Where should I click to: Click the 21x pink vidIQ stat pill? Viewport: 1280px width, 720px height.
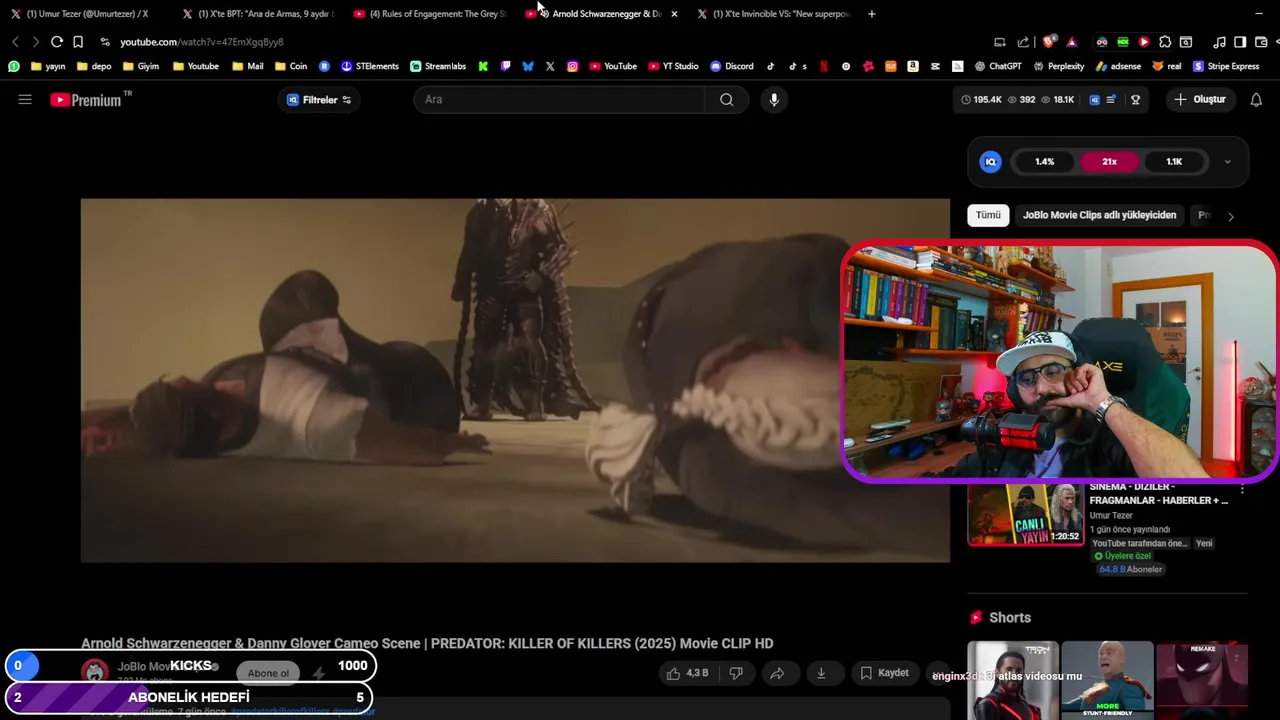tap(1109, 162)
